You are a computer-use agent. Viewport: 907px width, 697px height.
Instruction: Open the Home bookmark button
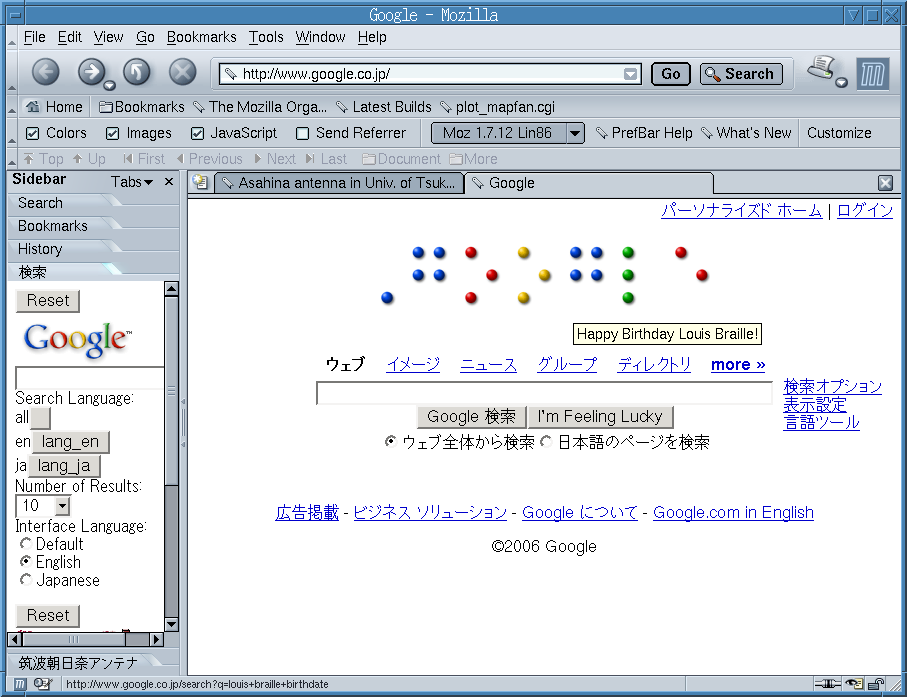tap(54, 107)
